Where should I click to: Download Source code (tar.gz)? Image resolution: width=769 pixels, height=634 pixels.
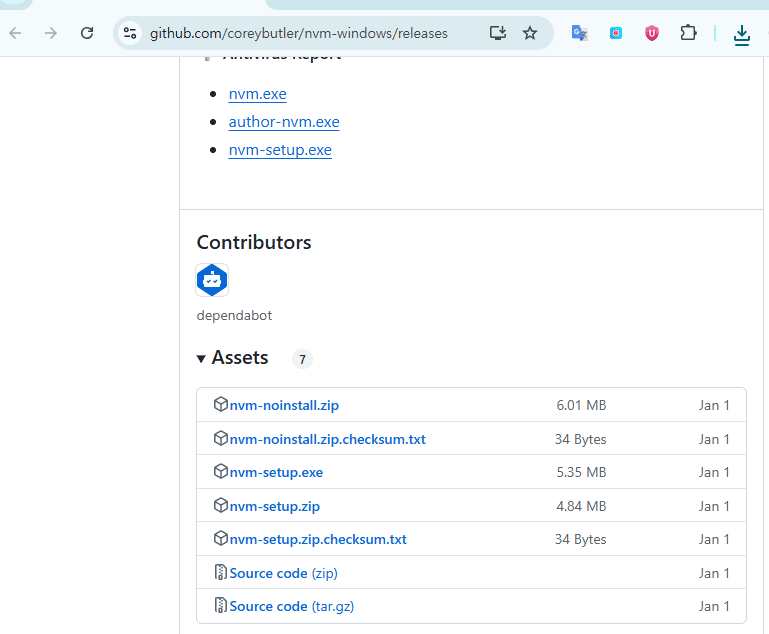coord(292,607)
